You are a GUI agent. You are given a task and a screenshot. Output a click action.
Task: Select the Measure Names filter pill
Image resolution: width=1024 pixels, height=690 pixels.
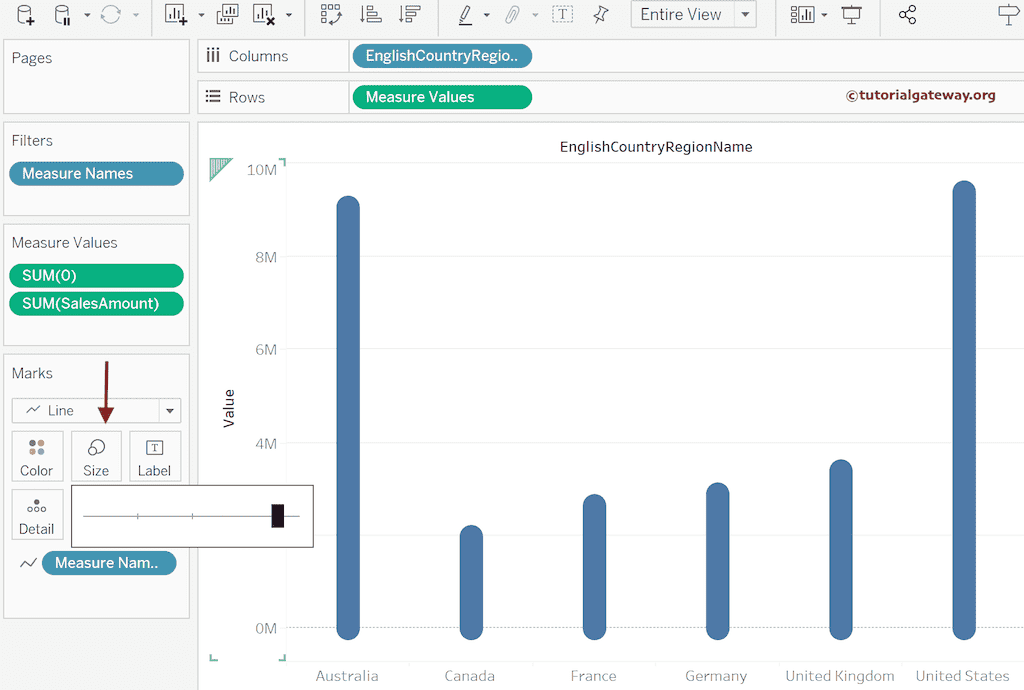pos(96,173)
